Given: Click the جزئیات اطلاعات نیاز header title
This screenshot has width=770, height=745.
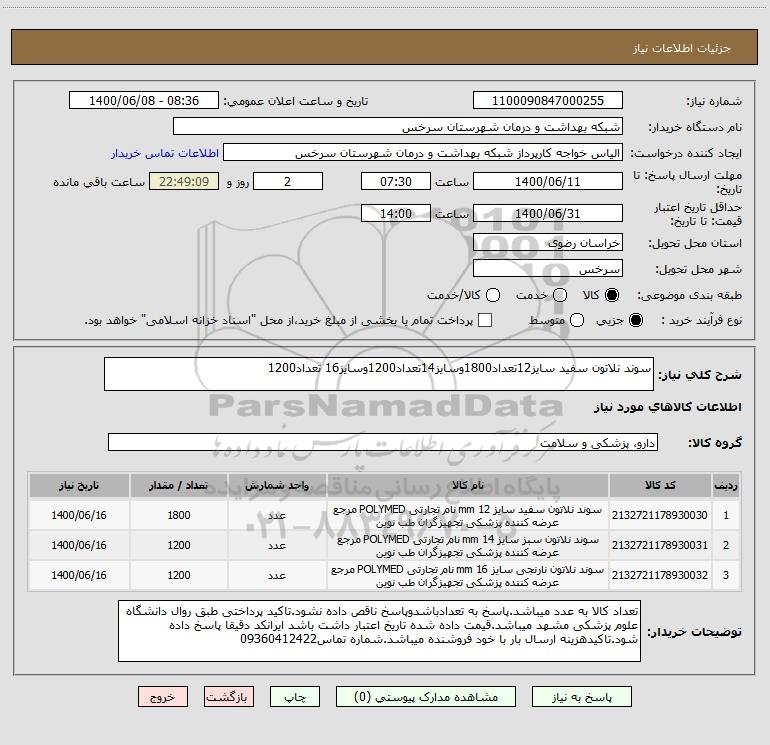Looking at the screenshot, I should [x=682, y=48].
